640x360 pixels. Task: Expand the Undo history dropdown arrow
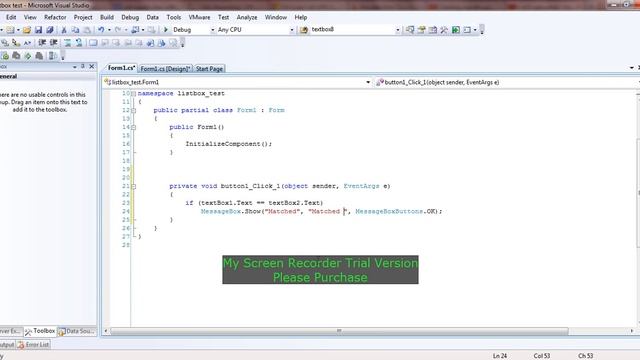coord(109,30)
